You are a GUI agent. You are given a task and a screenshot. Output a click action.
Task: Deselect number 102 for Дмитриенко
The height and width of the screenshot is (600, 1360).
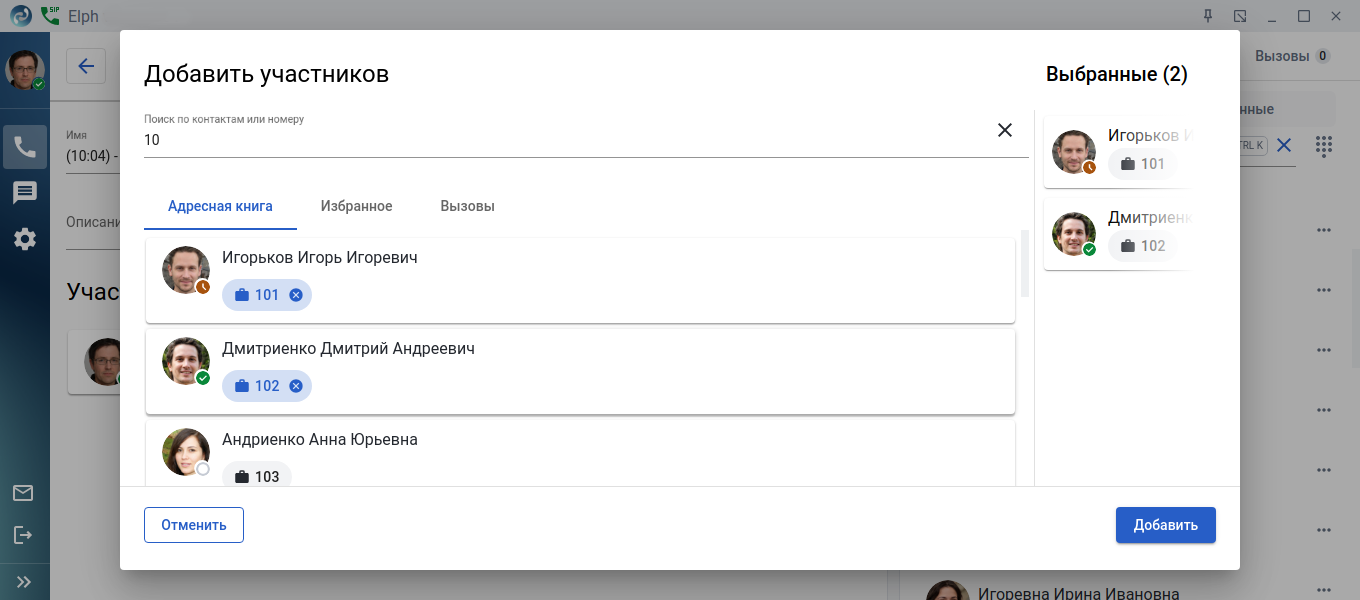[296, 386]
